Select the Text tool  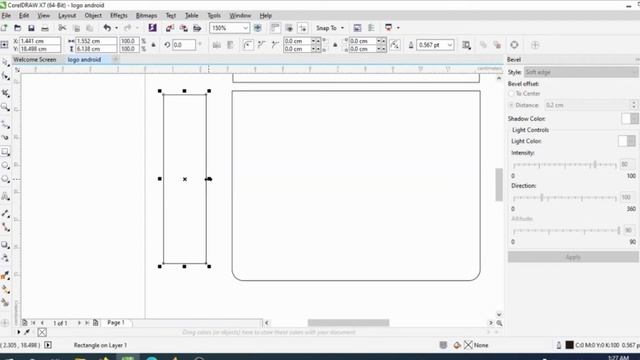click(x=5, y=197)
